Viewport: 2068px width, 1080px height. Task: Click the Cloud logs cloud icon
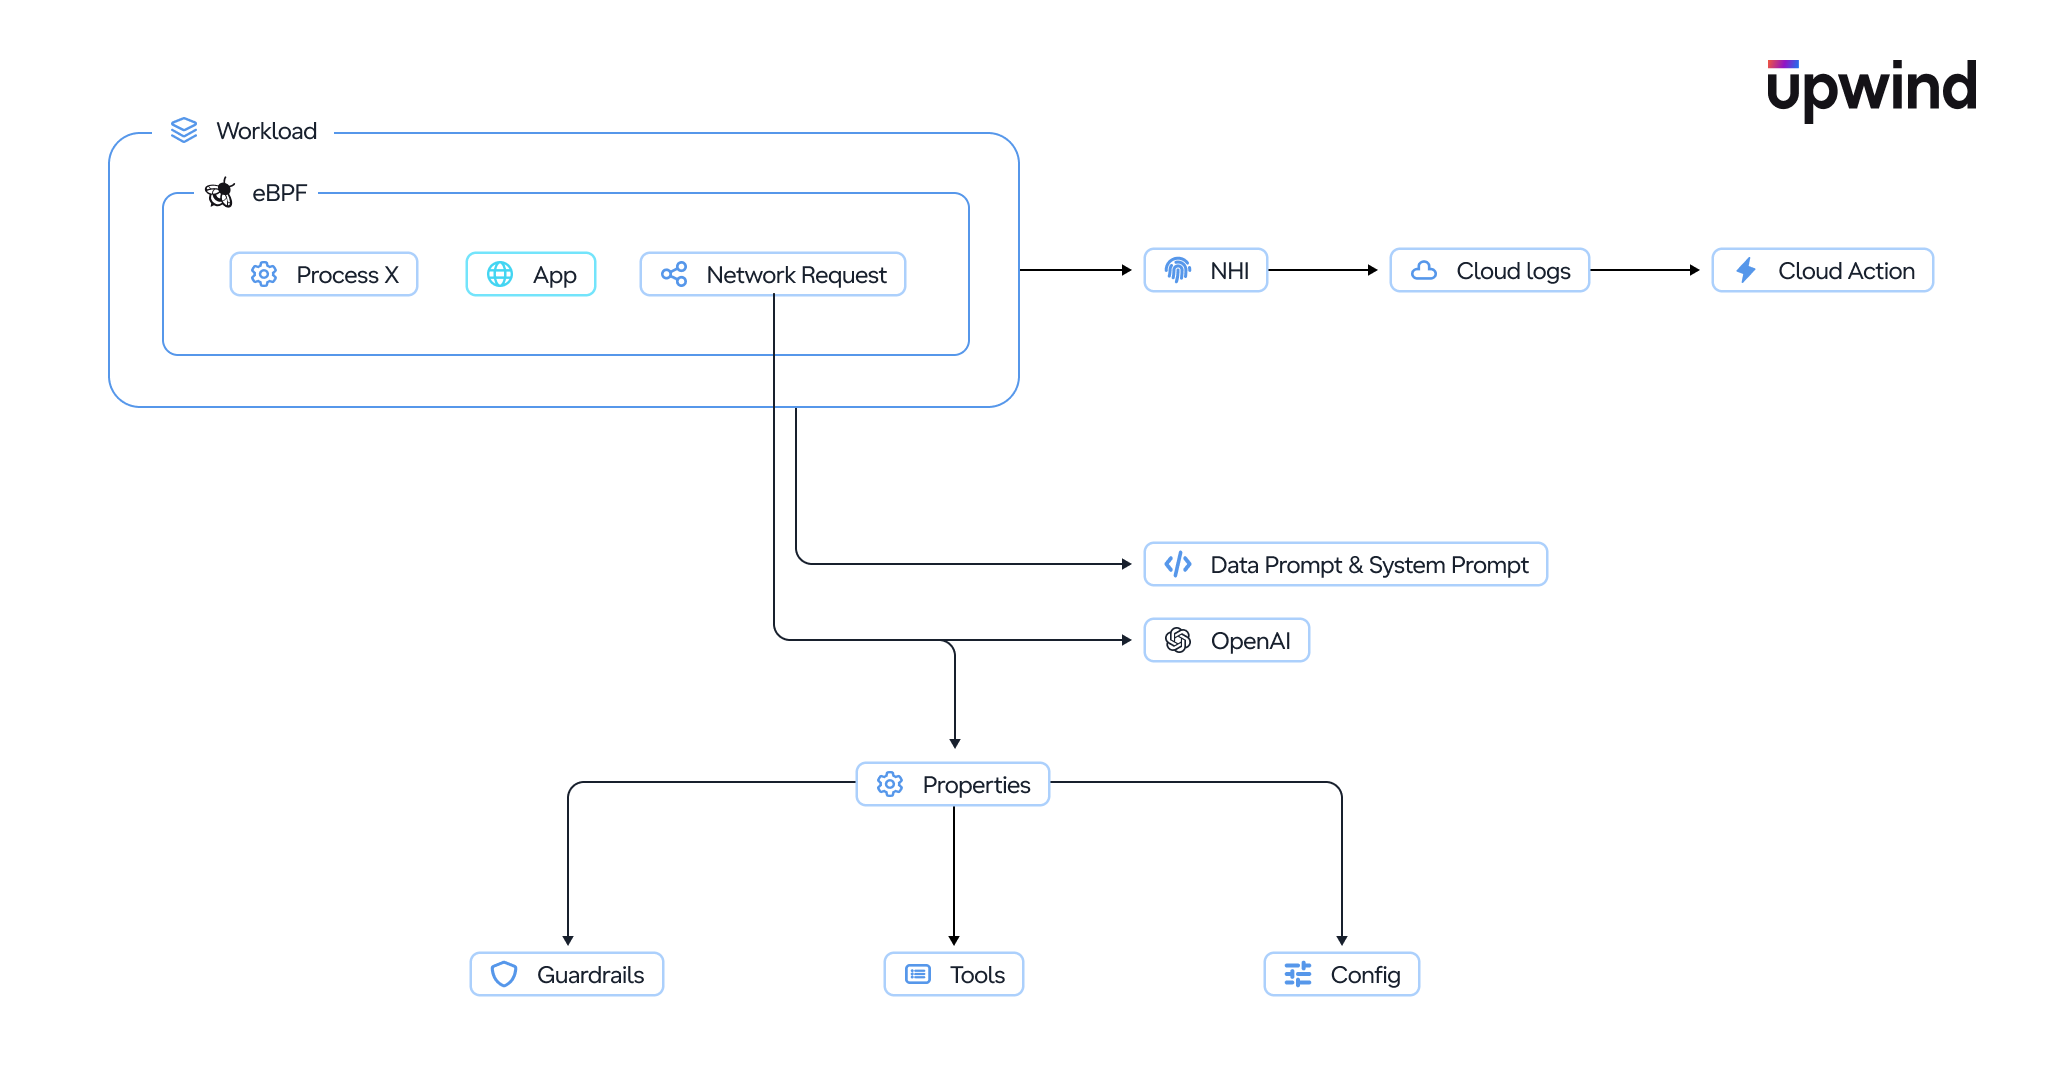1424,270
